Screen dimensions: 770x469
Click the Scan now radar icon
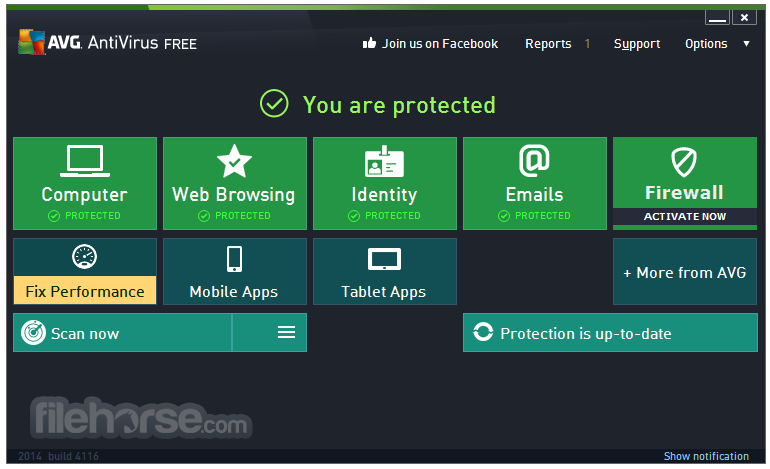(33, 333)
